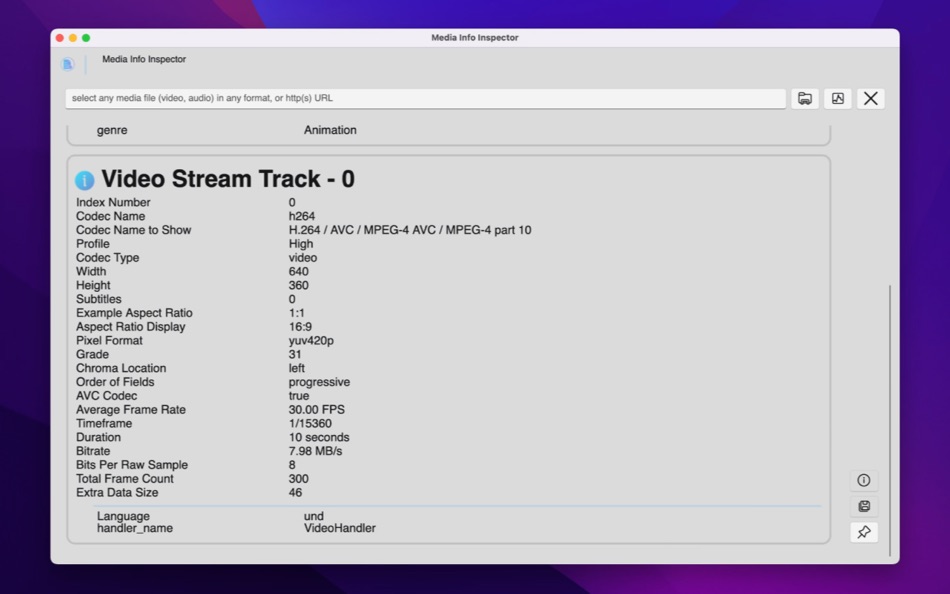Click the Timeframe value 1/15360
Image resolution: width=950 pixels, height=594 pixels.
click(x=310, y=424)
